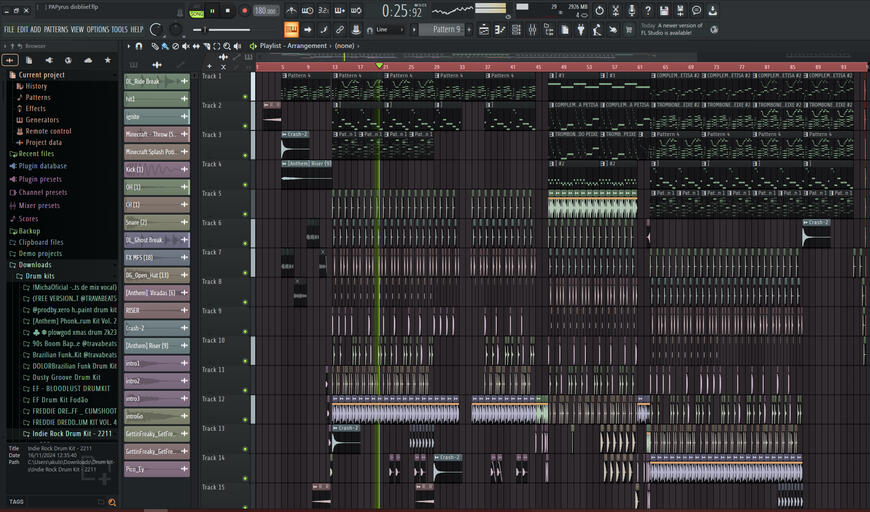Click the red record button
The height and width of the screenshot is (512, 870).
point(244,11)
